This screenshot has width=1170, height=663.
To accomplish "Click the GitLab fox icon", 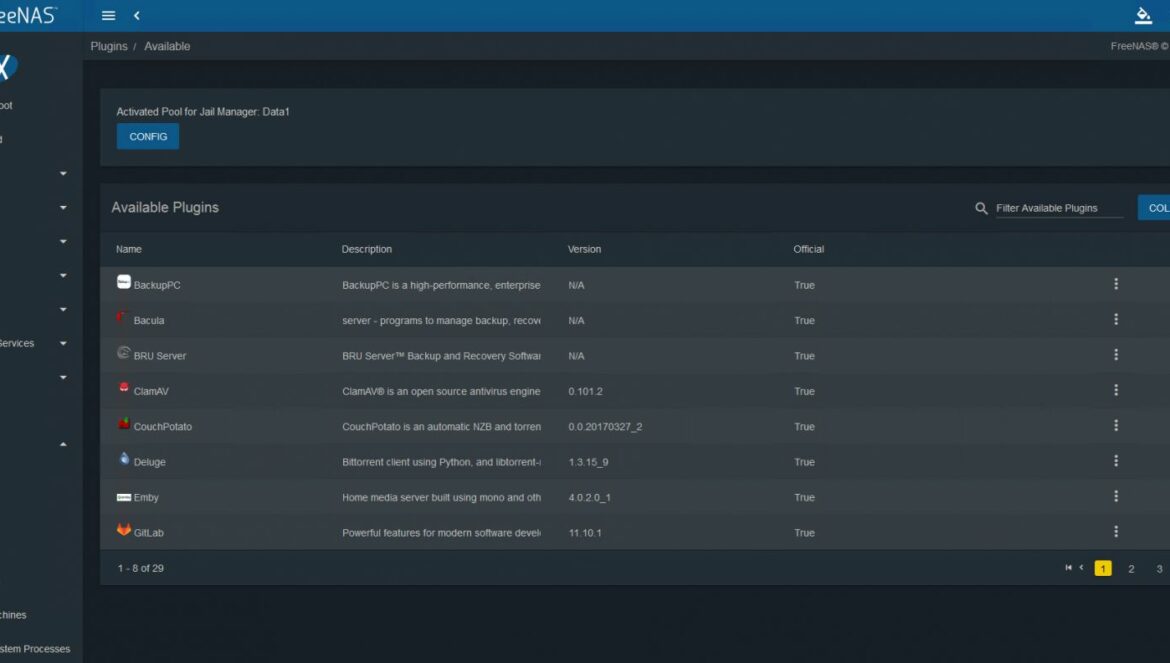I will [124, 530].
